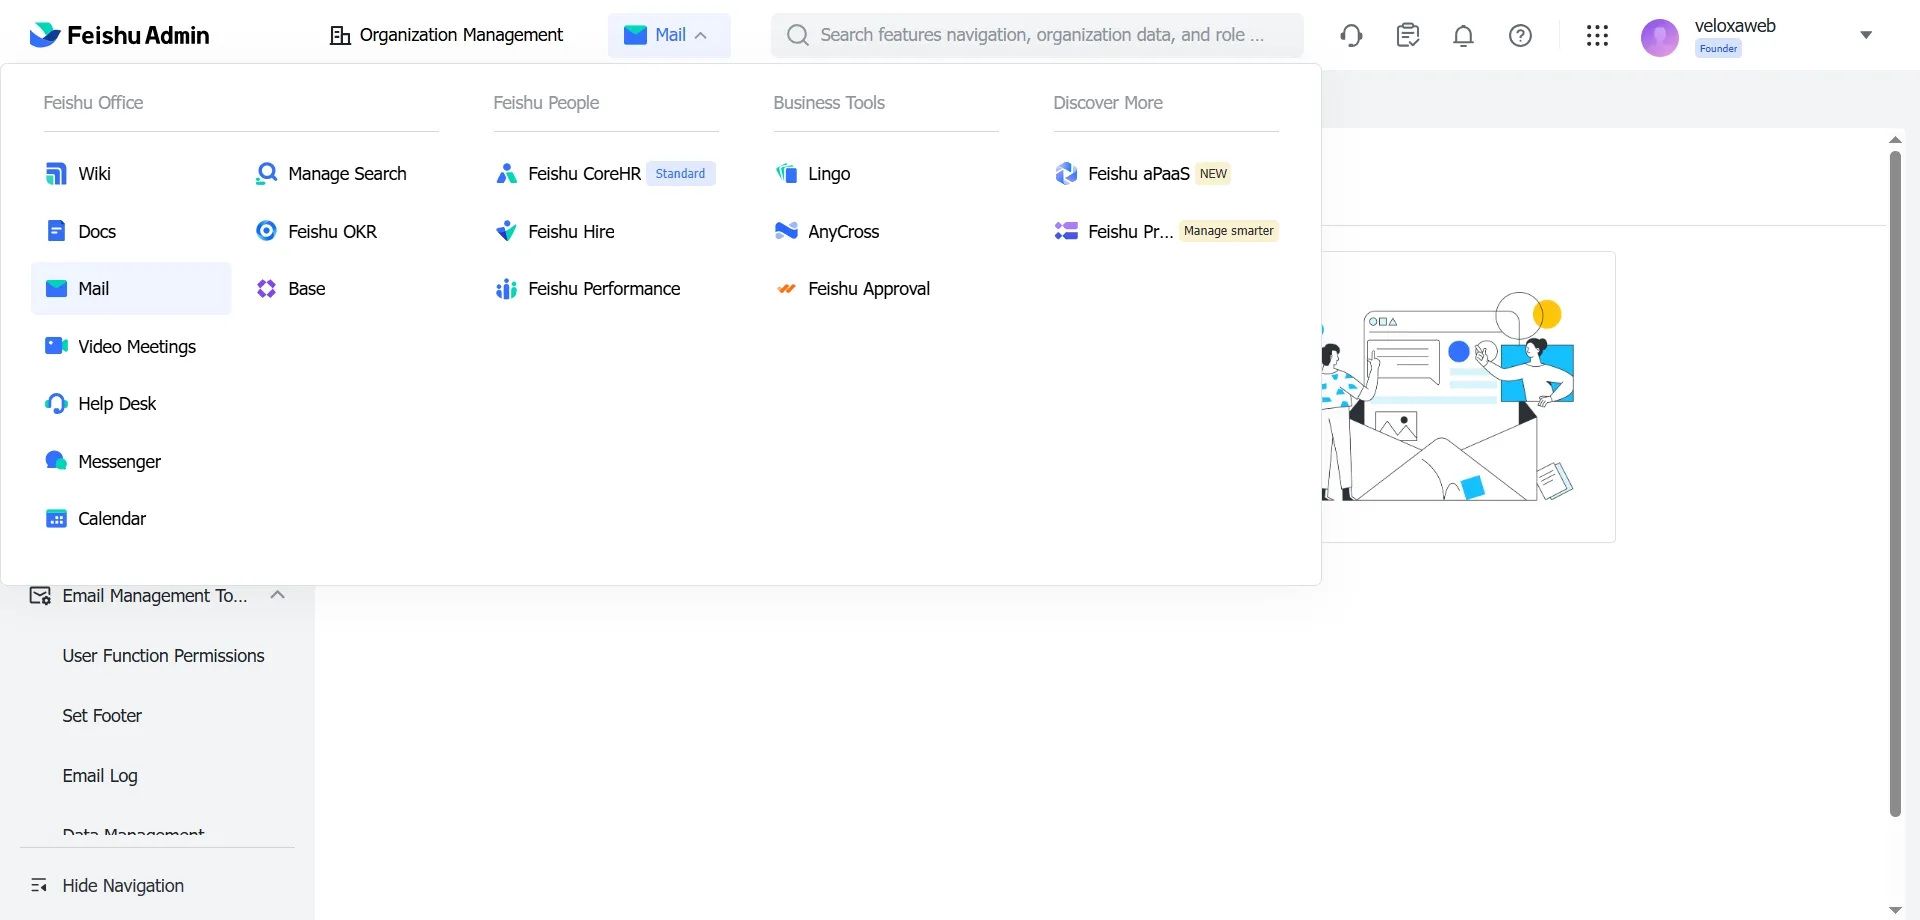
Task: Click the help question mark icon
Action: pos(1520,36)
